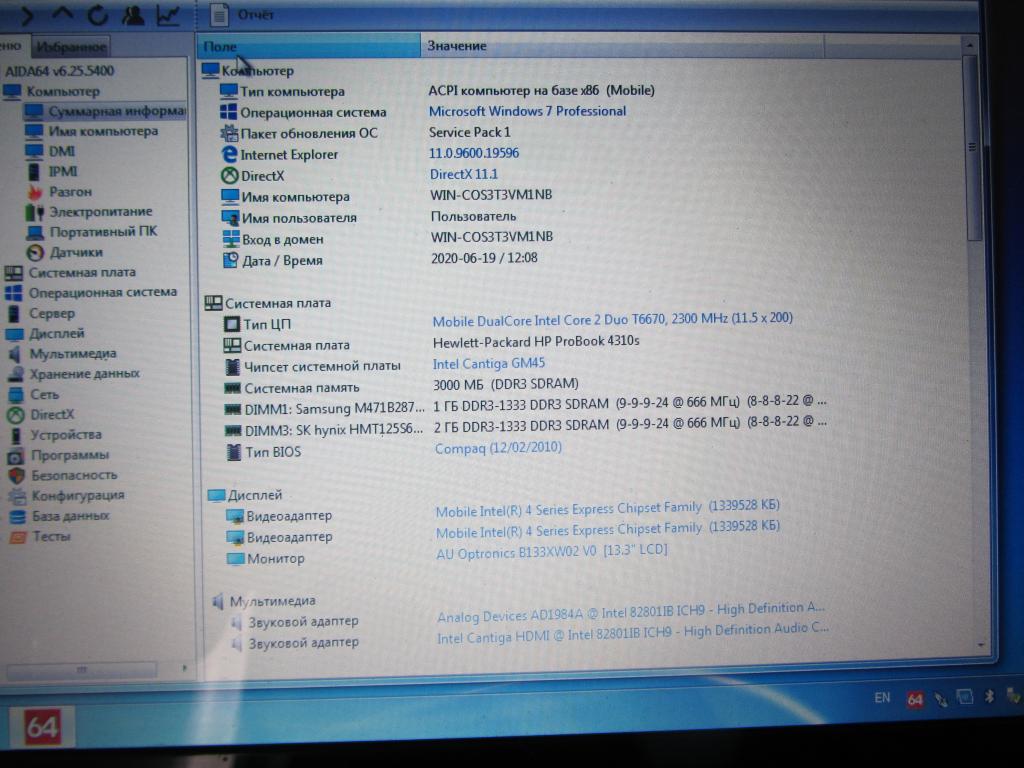1024x768 pixels.
Task: Open the user/remote toolbar icon
Action: pos(133,14)
